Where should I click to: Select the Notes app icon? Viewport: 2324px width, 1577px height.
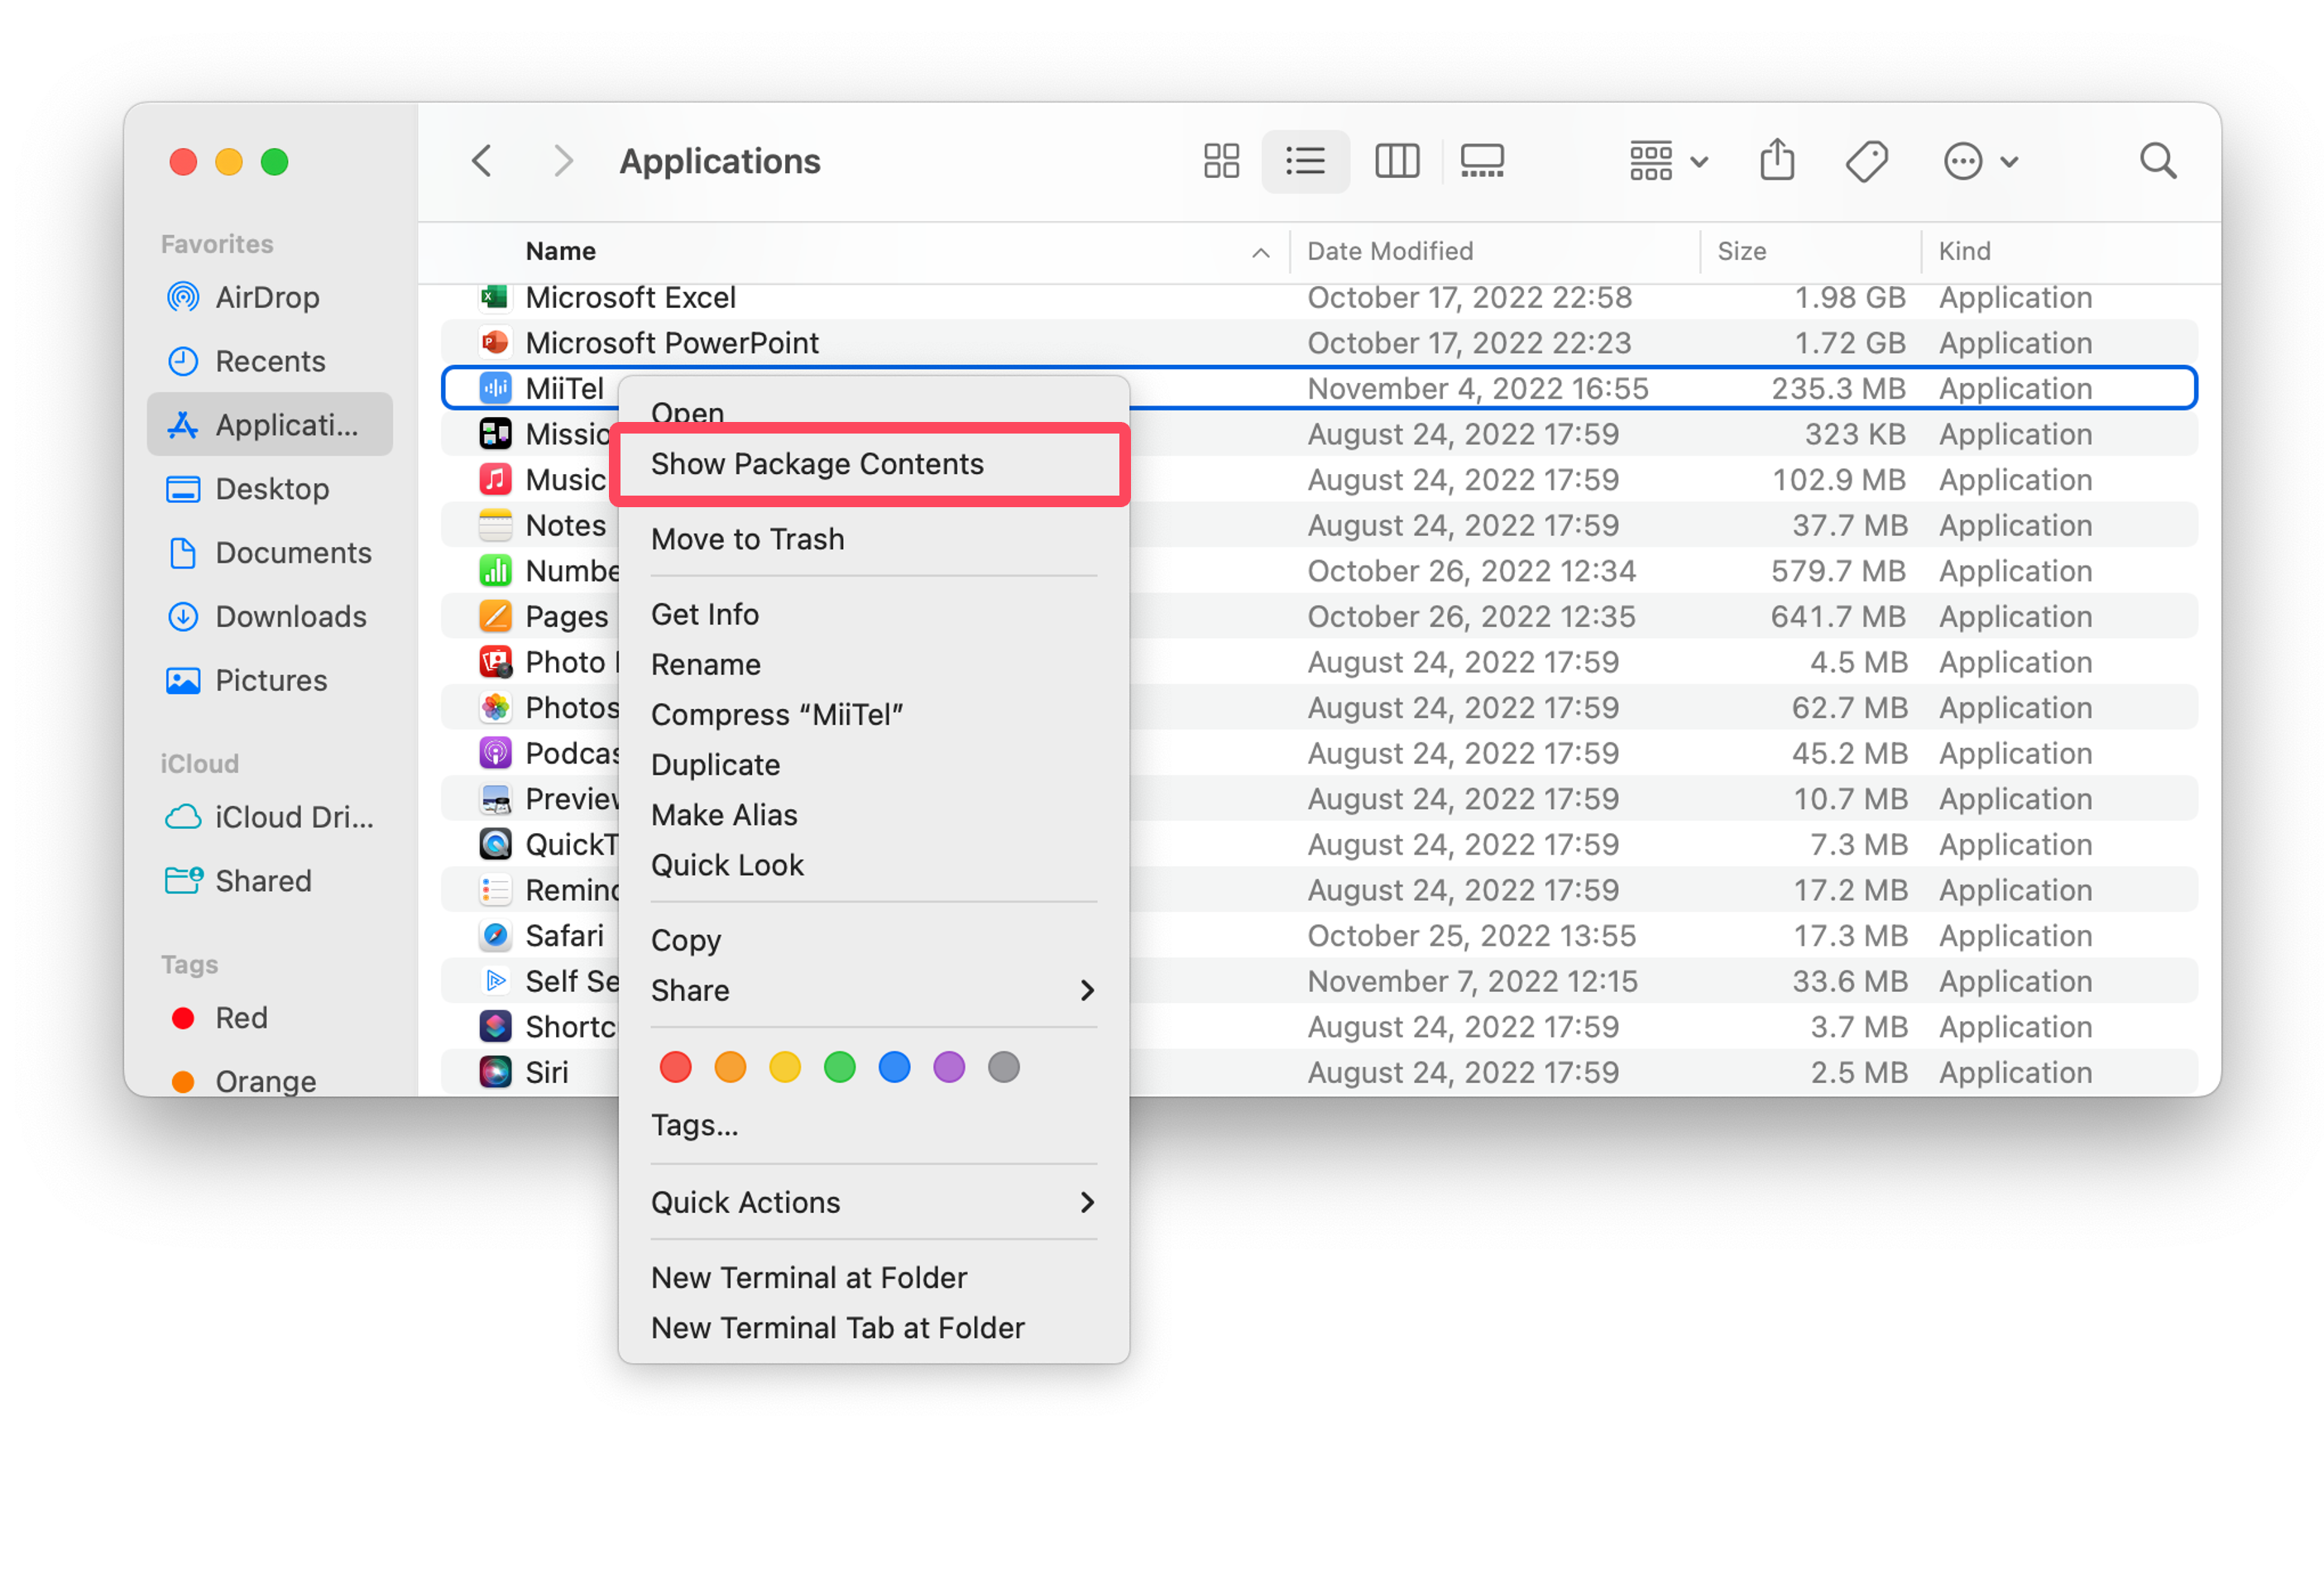[x=495, y=525]
